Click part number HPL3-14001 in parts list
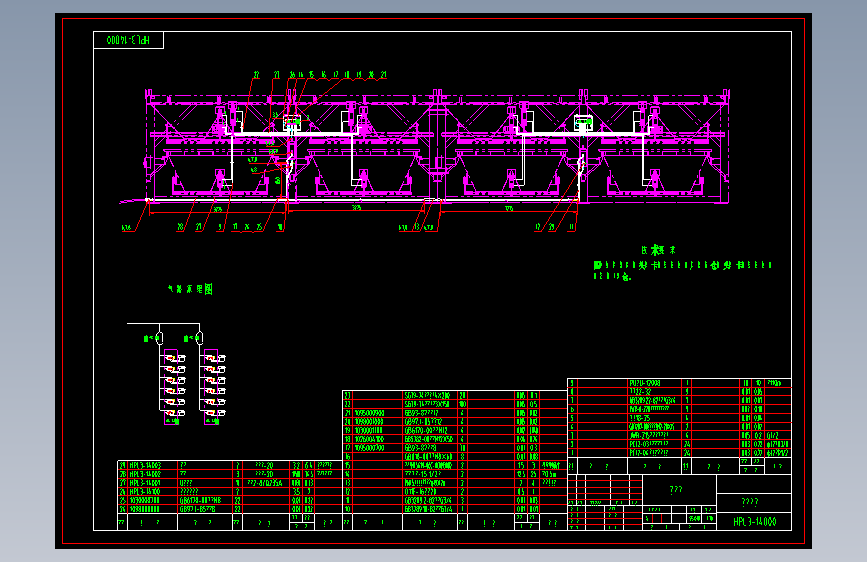Image resolution: width=867 pixels, height=562 pixels. pyautogui.click(x=145, y=483)
